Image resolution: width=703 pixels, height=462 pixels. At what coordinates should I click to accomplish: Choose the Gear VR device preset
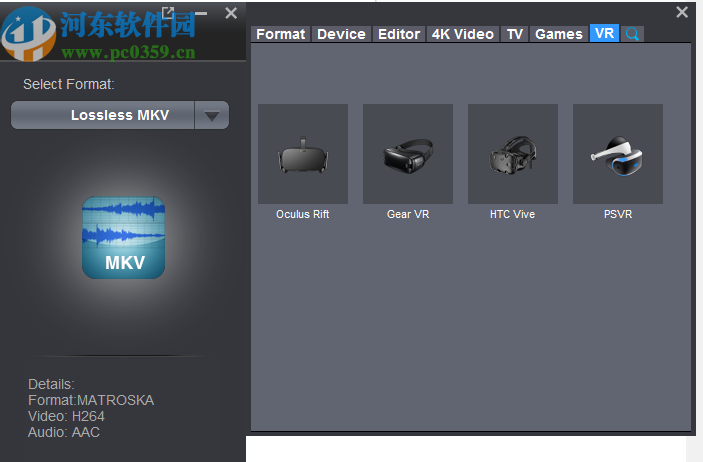[x=408, y=154]
